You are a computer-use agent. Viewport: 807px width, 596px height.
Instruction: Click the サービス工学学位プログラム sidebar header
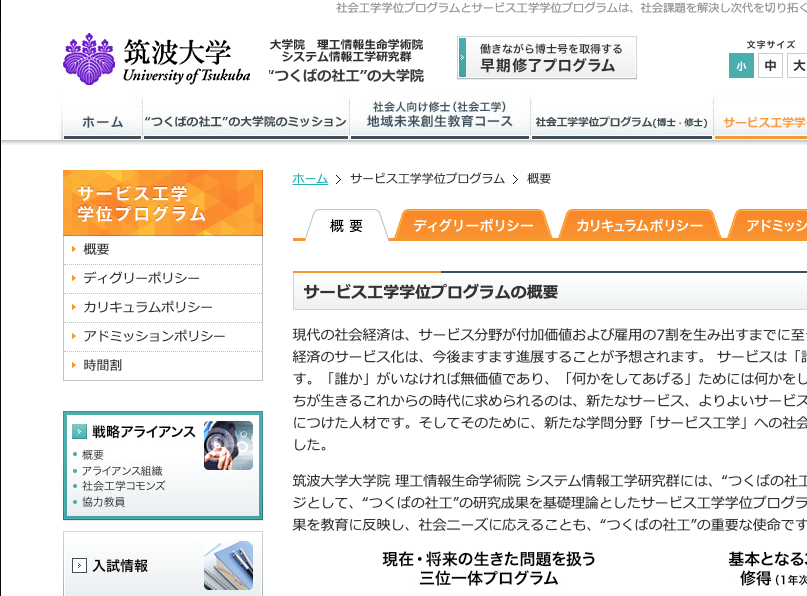coord(163,203)
